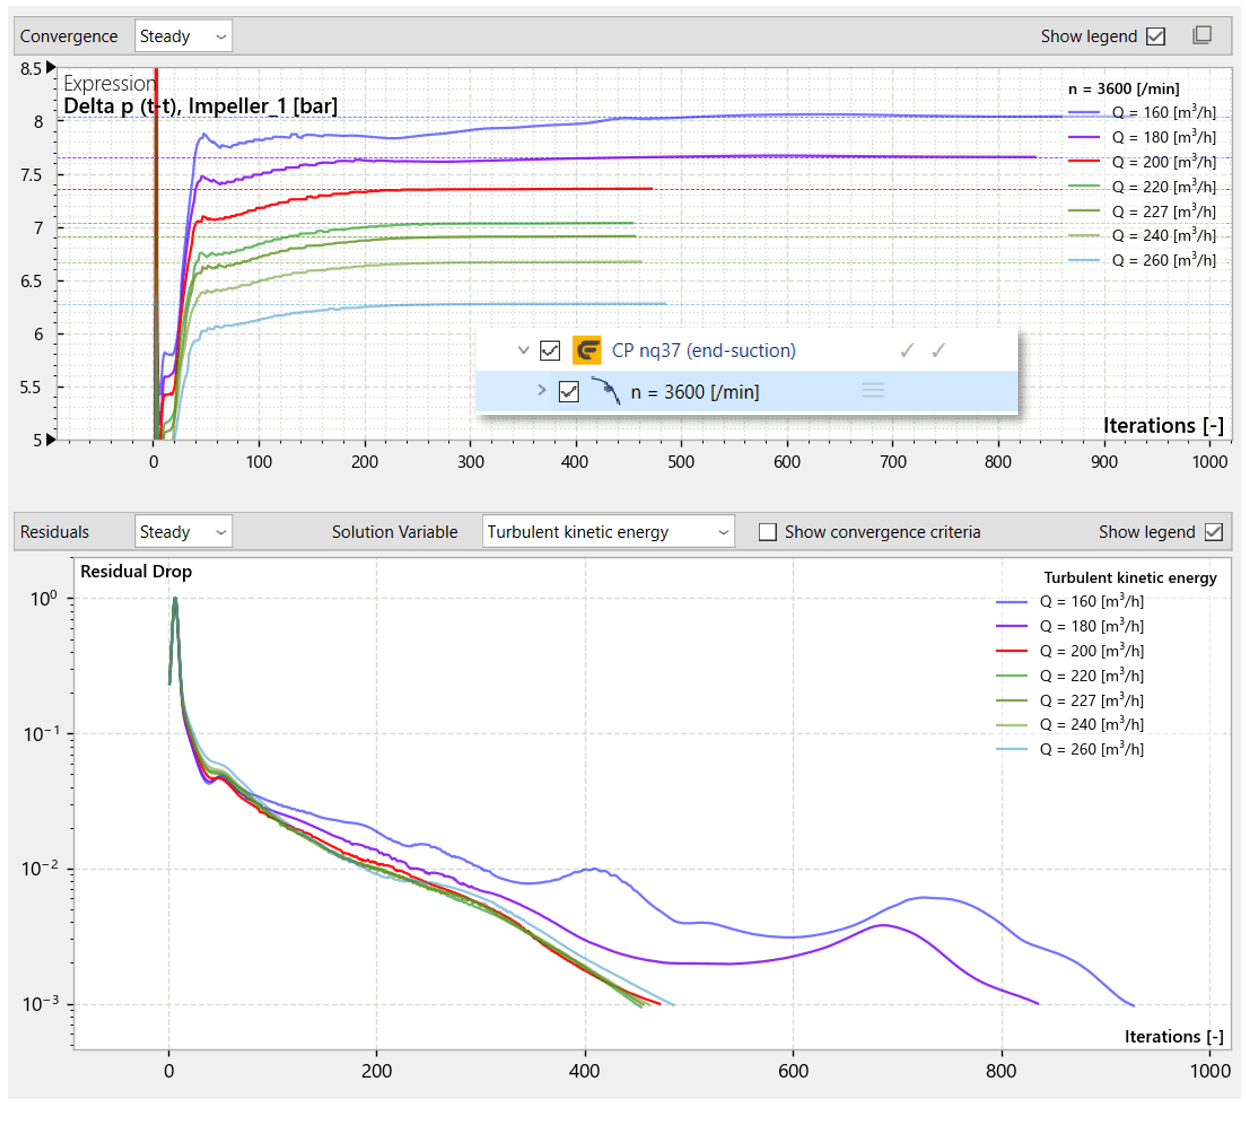1246x1131 pixels.
Task: Click the triangle marker at 5 on y-axis
Action: point(51,439)
